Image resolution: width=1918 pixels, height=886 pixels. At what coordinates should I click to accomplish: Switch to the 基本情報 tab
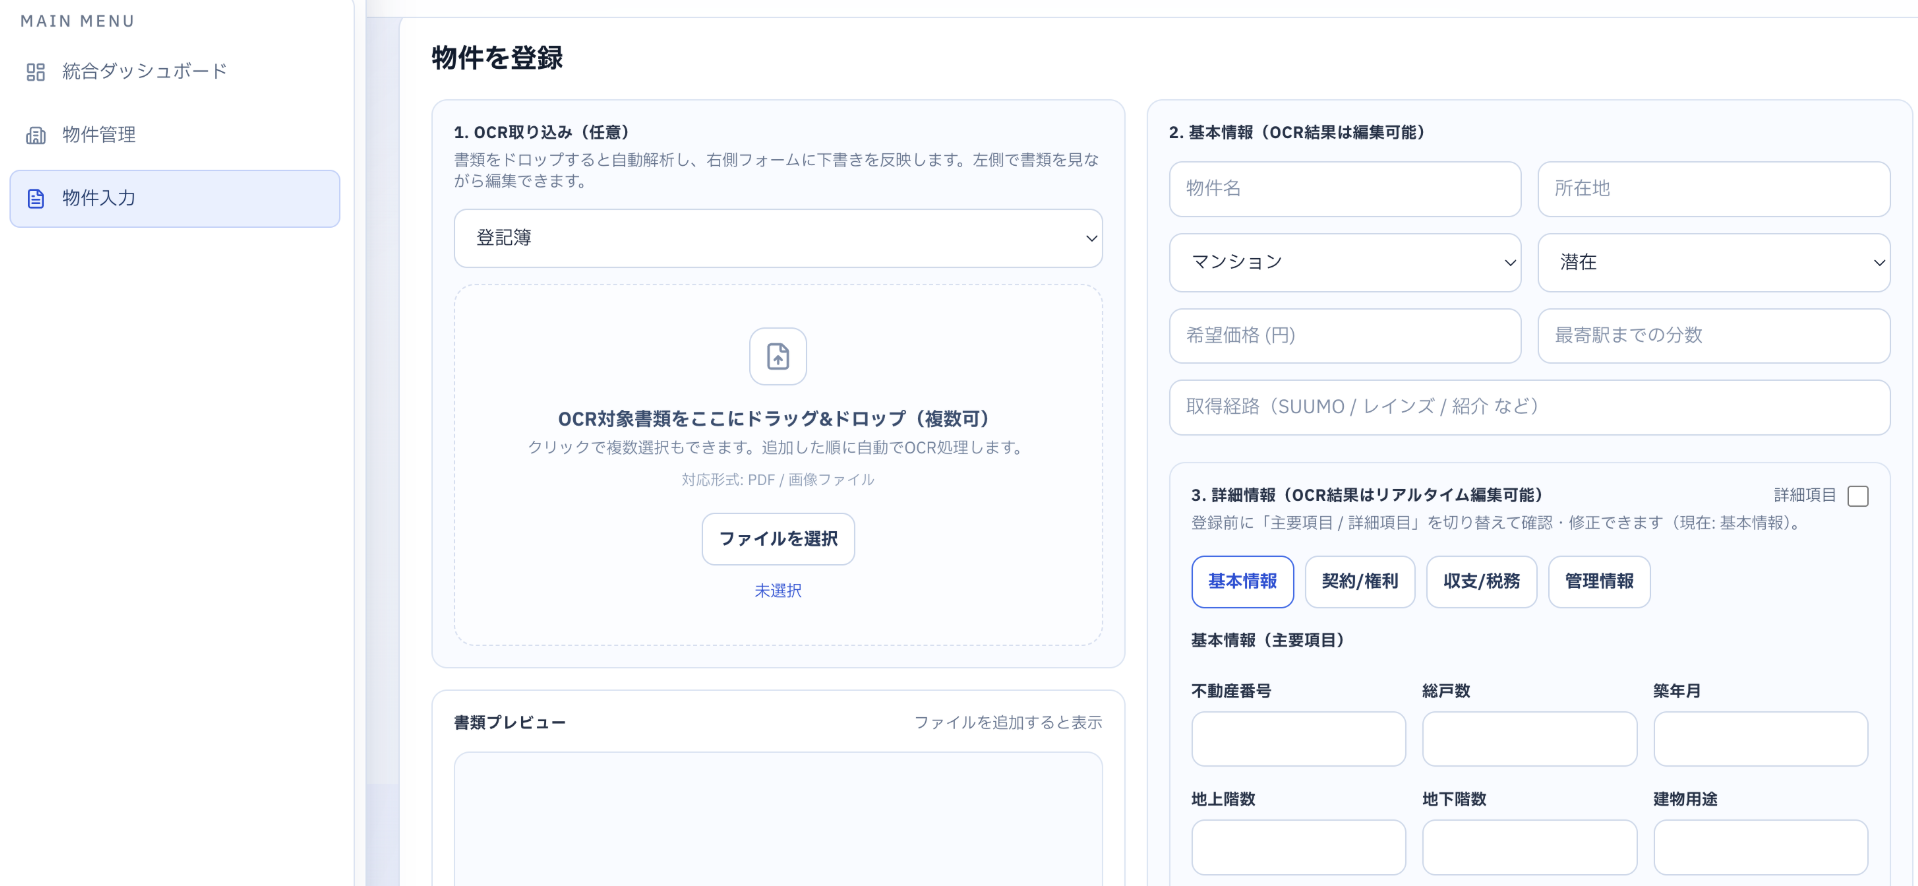(1243, 582)
